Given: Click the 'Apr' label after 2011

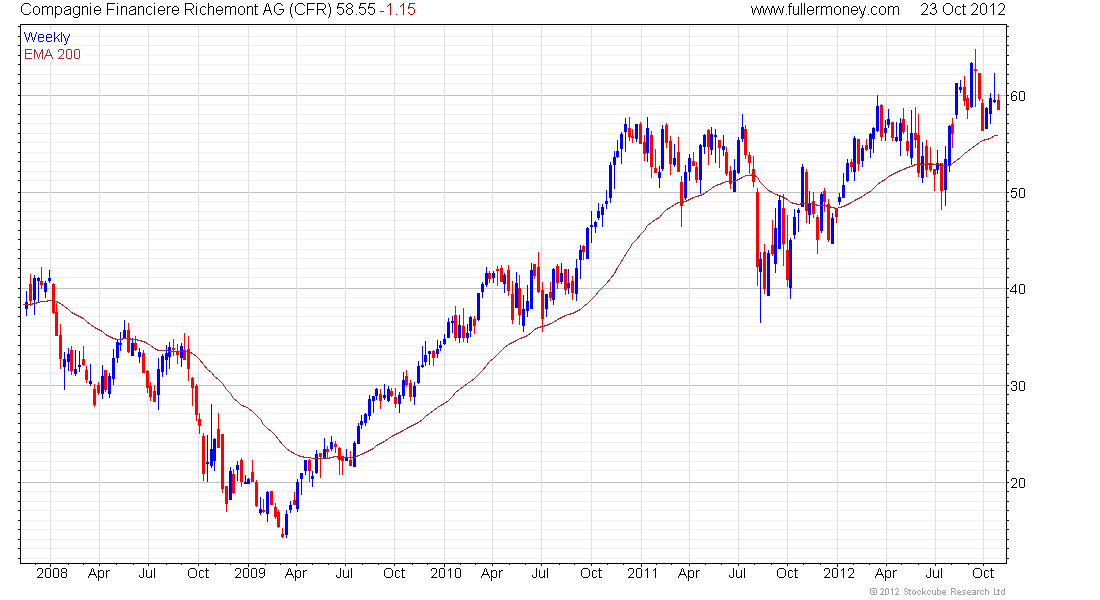Looking at the screenshot, I should [x=689, y=574].
